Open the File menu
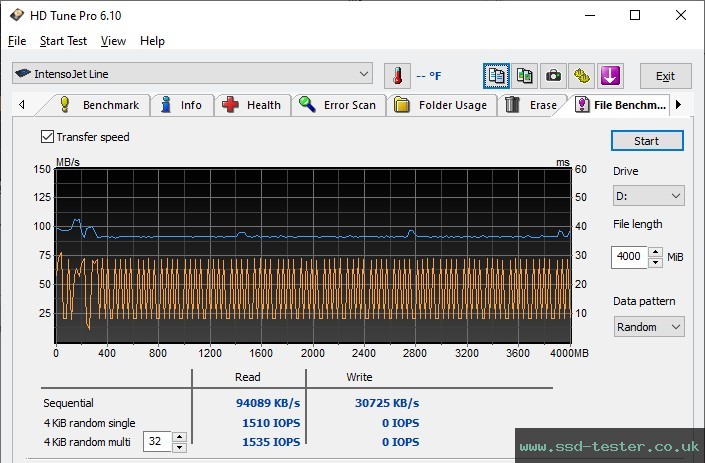Screen dimensions: 705x463 17,41
